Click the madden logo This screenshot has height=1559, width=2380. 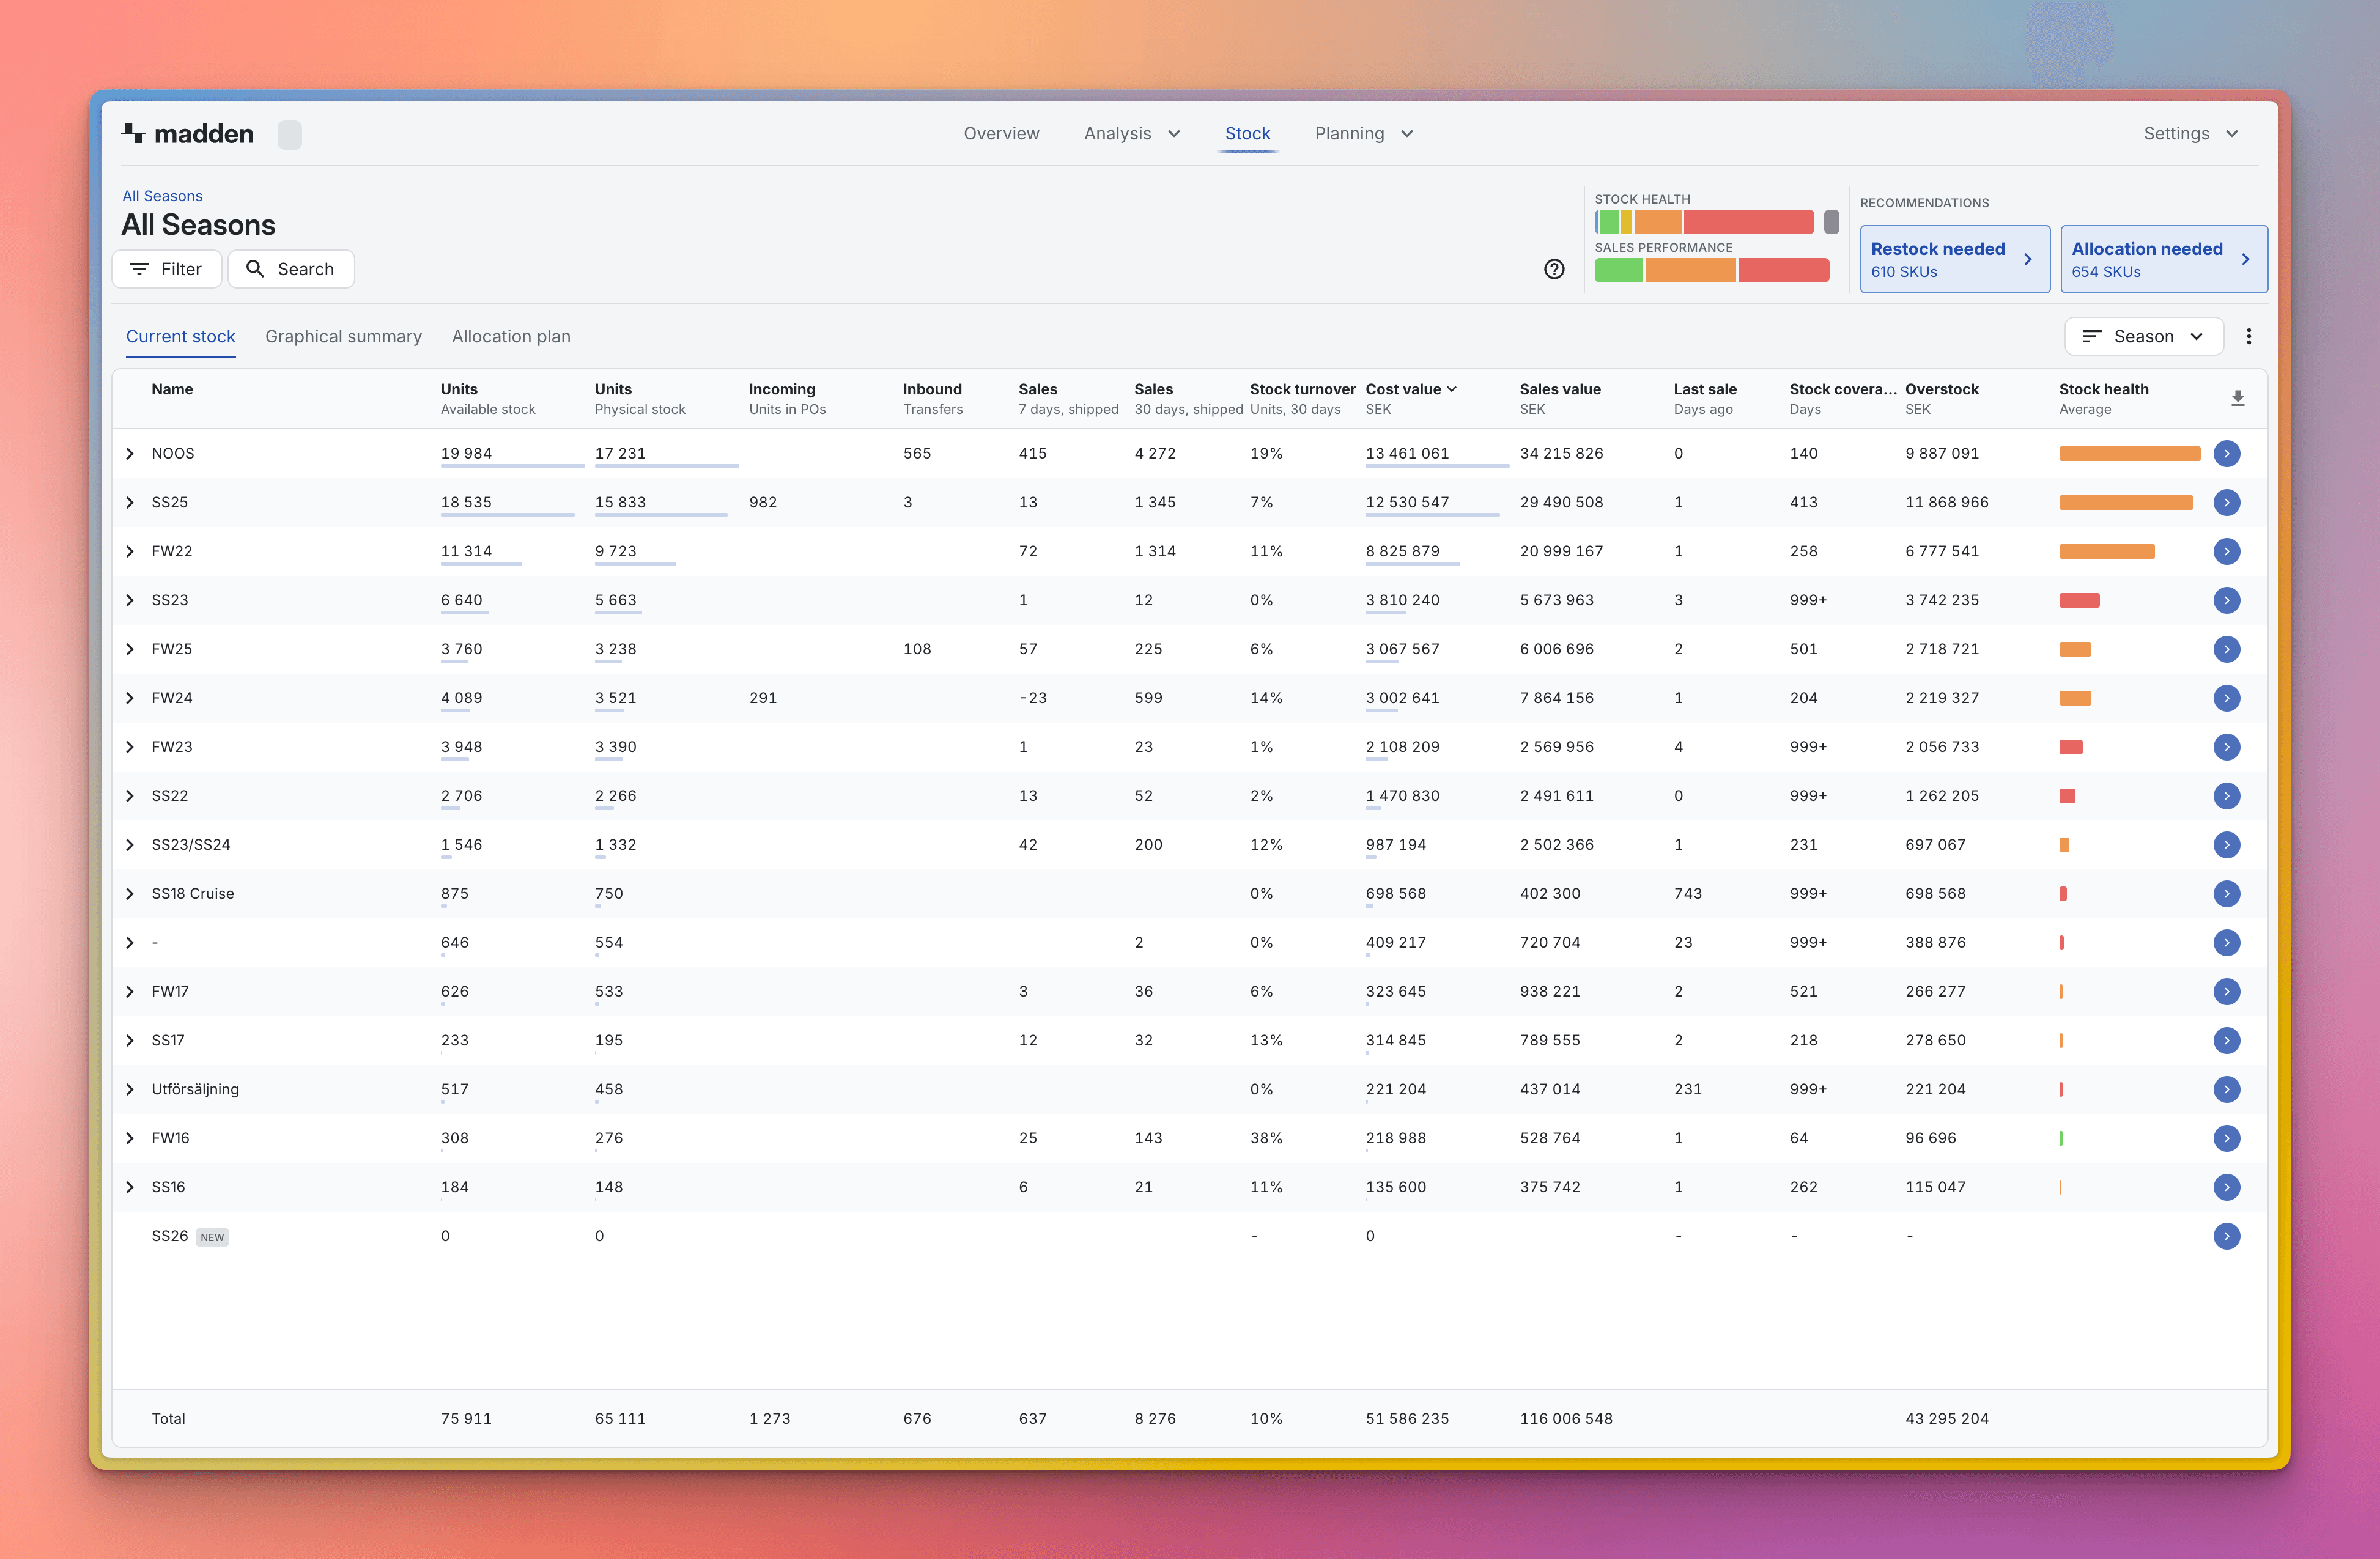[188, 134]
